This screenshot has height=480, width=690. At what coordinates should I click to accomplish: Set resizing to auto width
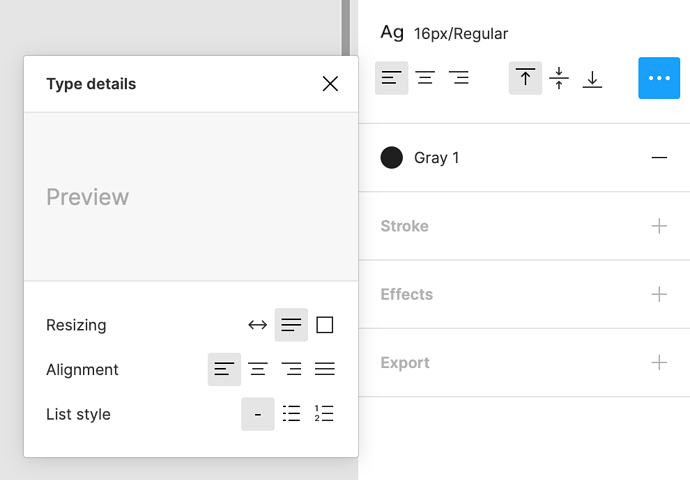(x=257, y=325)
